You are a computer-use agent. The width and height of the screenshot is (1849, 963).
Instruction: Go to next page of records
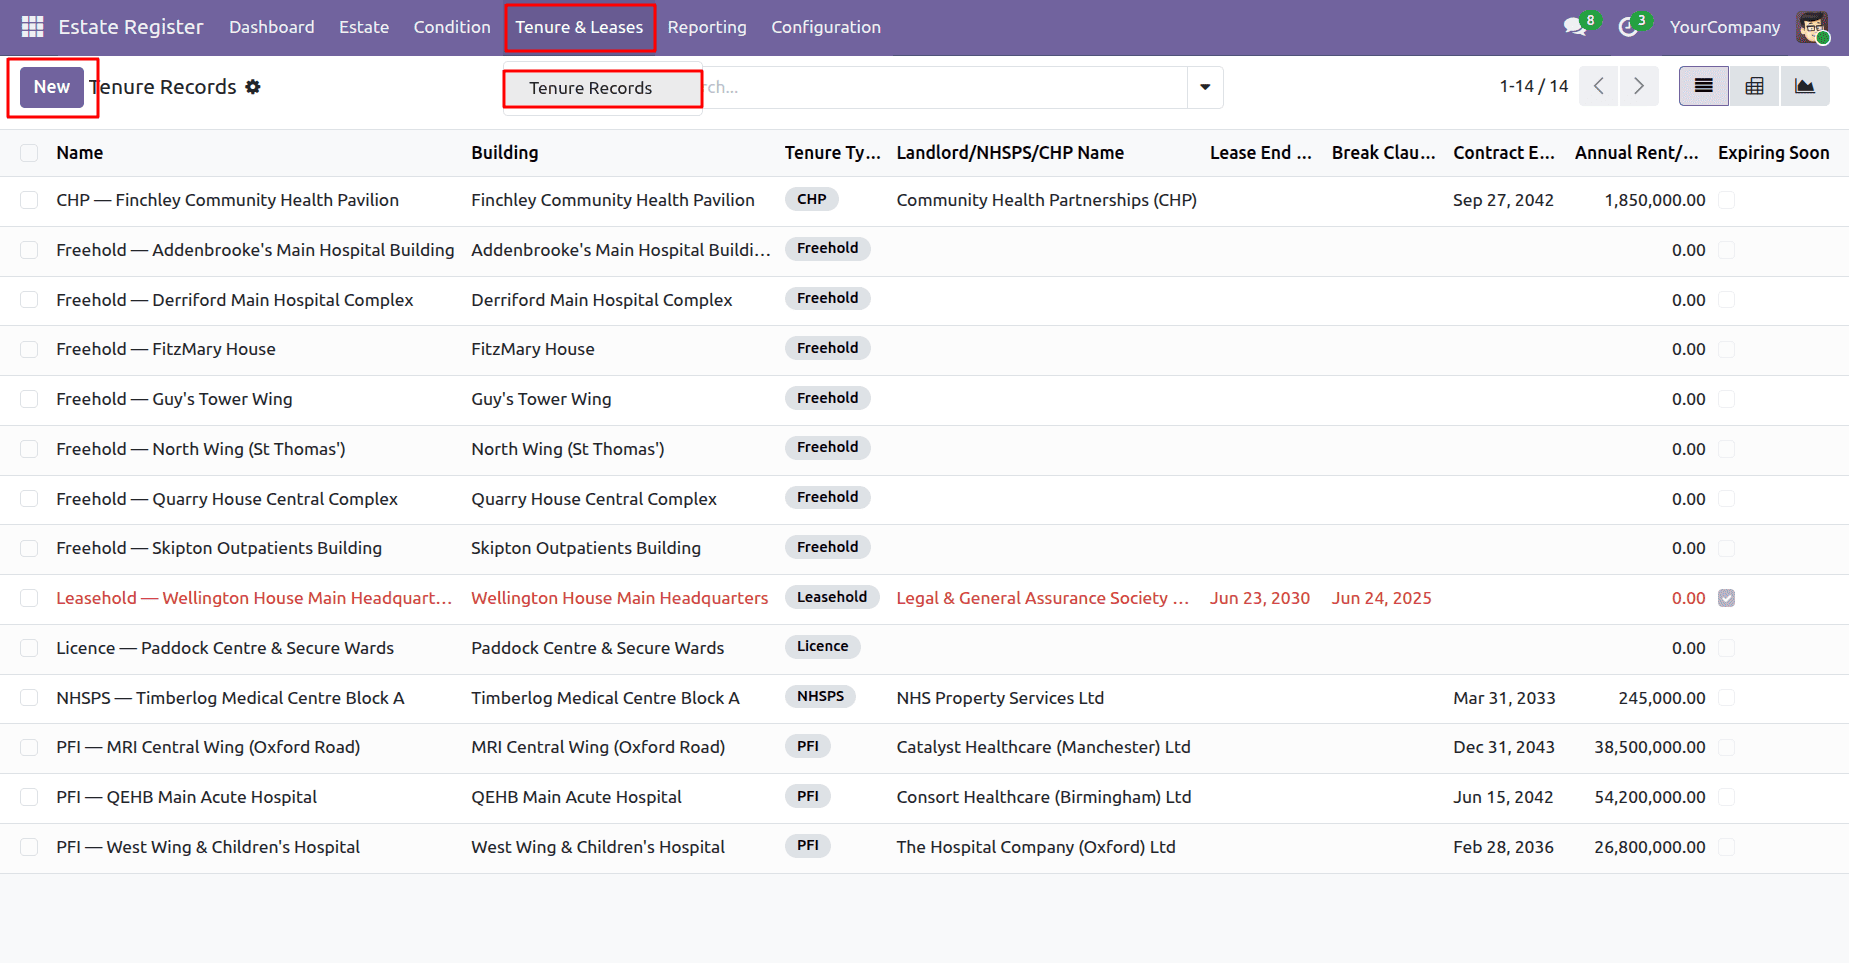click(1639, 86)
